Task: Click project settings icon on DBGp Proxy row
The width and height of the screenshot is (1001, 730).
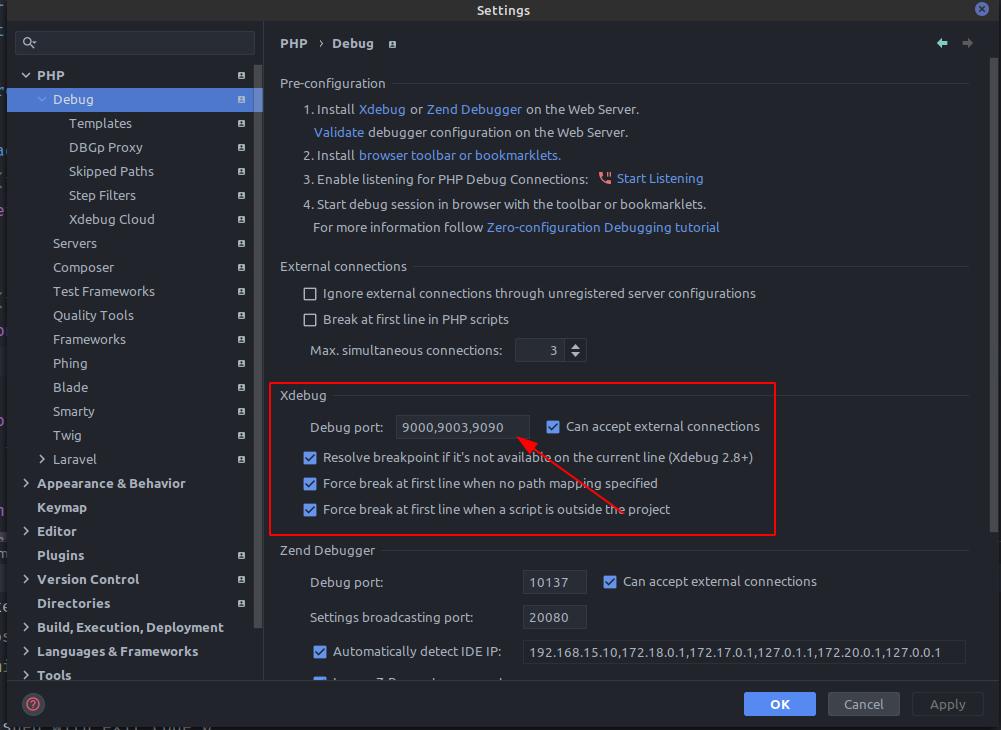Action: (x=241, y=148)
